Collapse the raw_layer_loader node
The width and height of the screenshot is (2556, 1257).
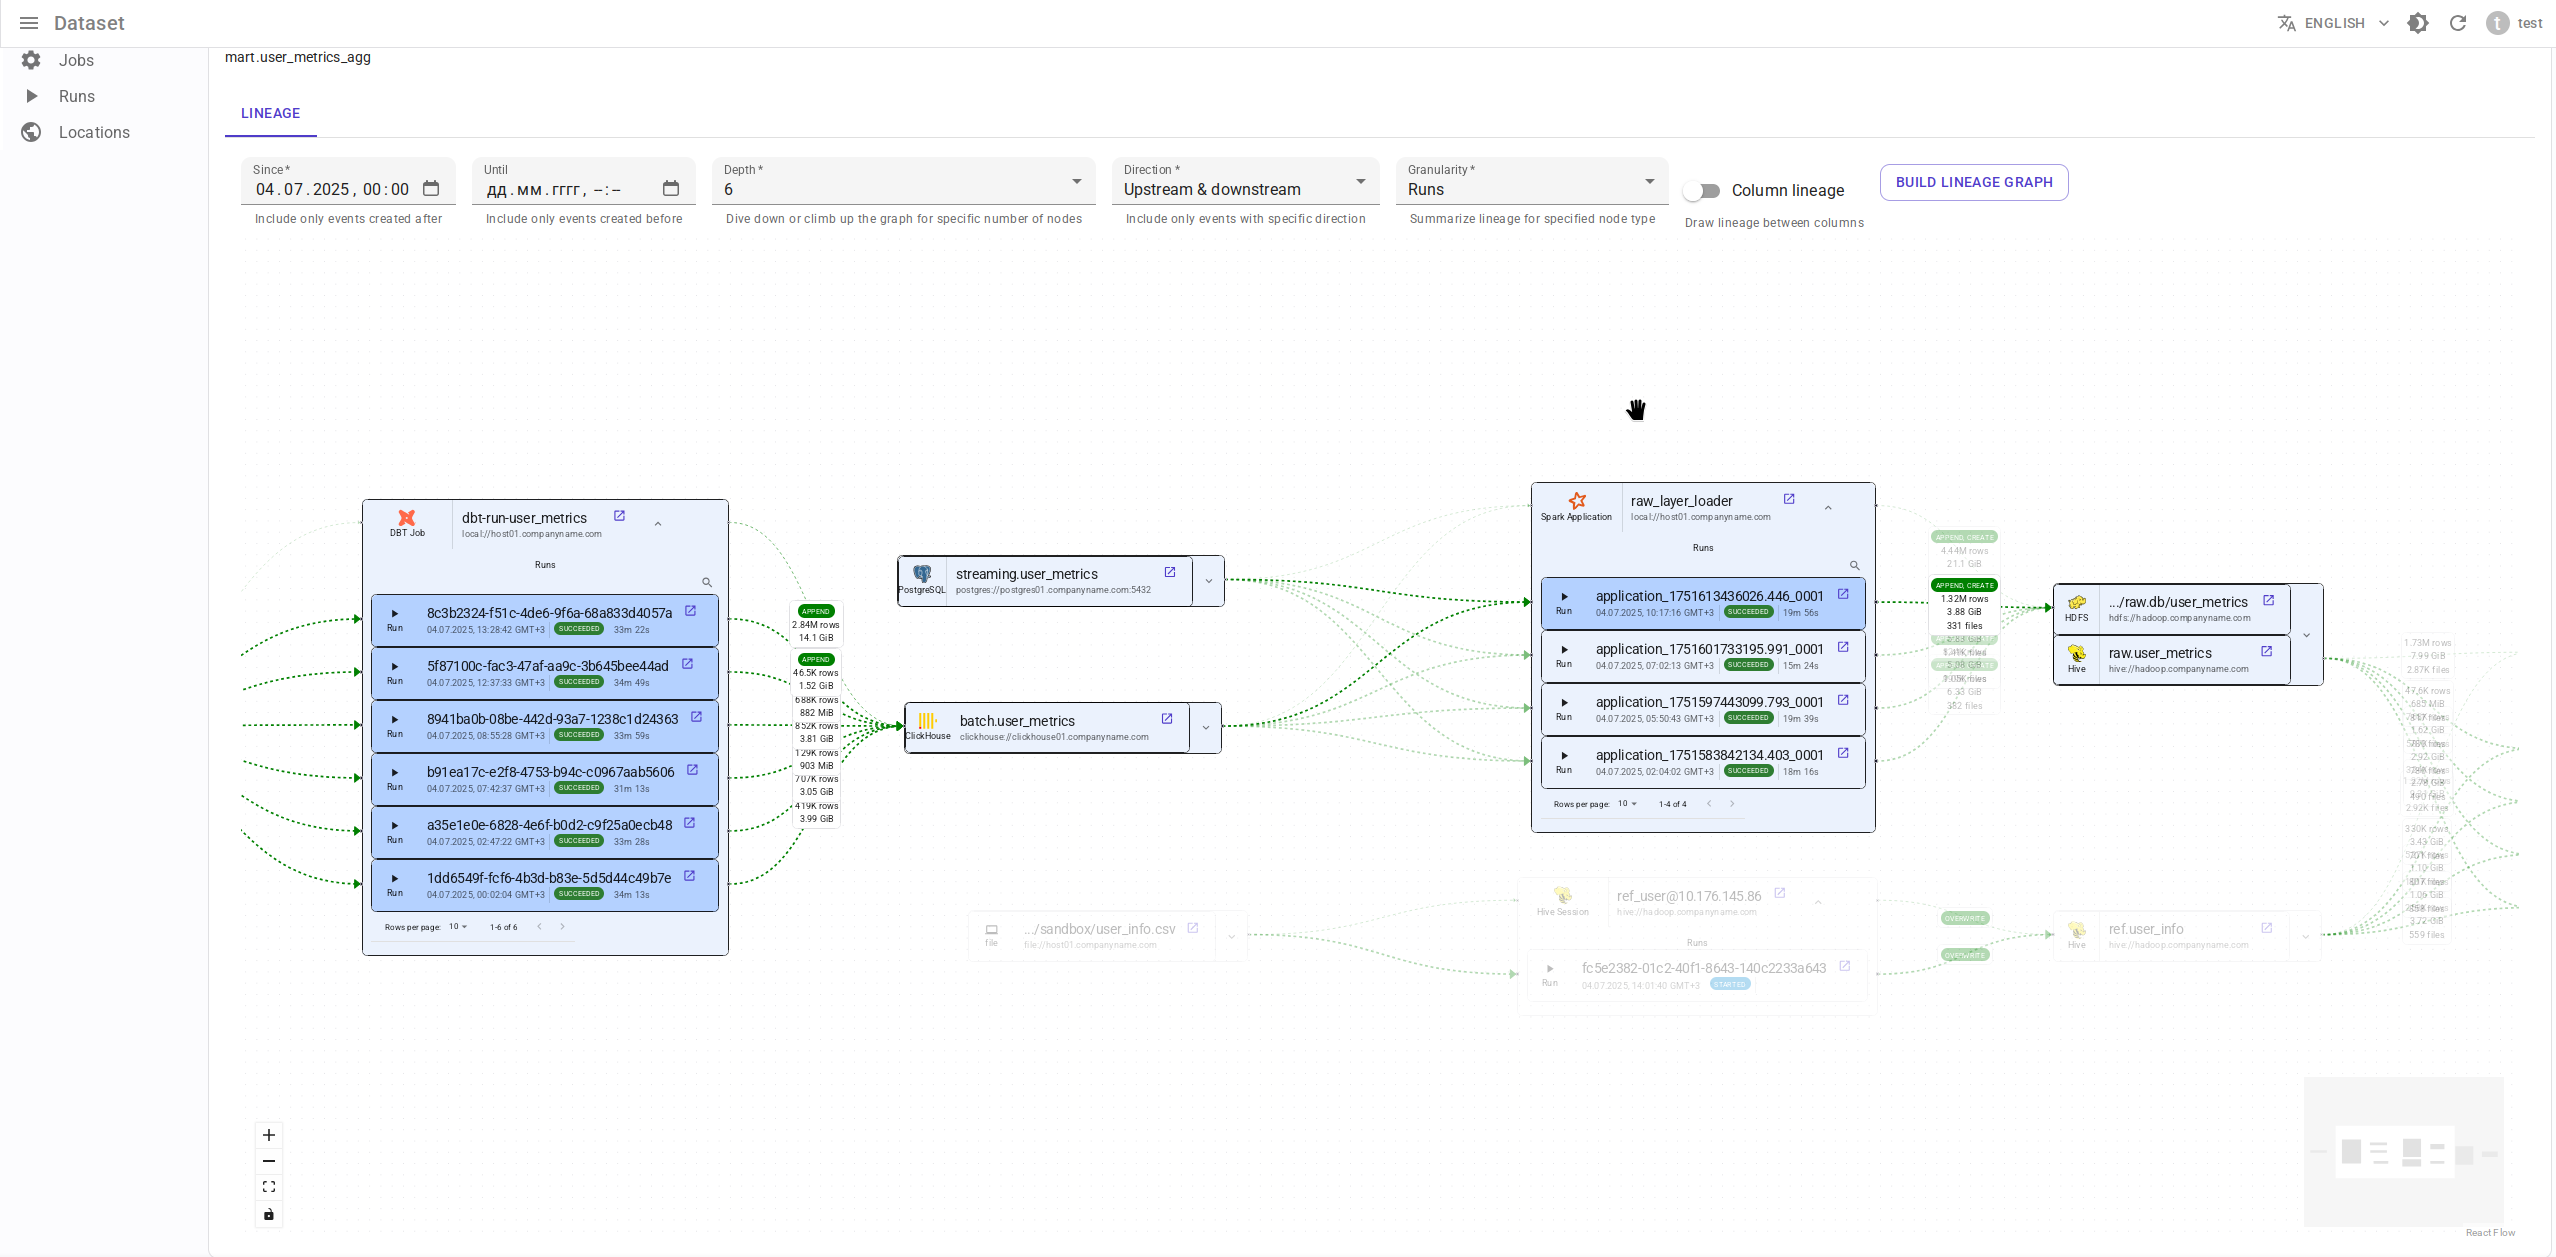pyautogui.click(x=1828, y=508)
